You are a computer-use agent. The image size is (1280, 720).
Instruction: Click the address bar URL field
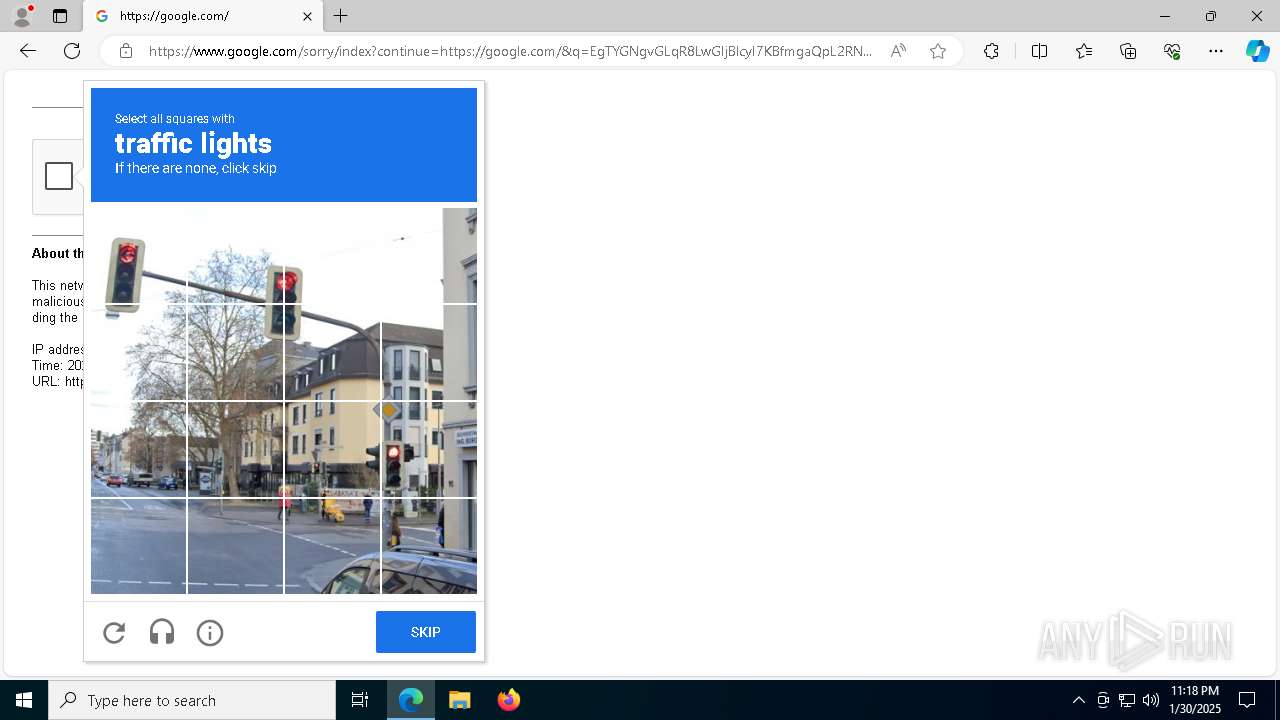pos(510,51)
